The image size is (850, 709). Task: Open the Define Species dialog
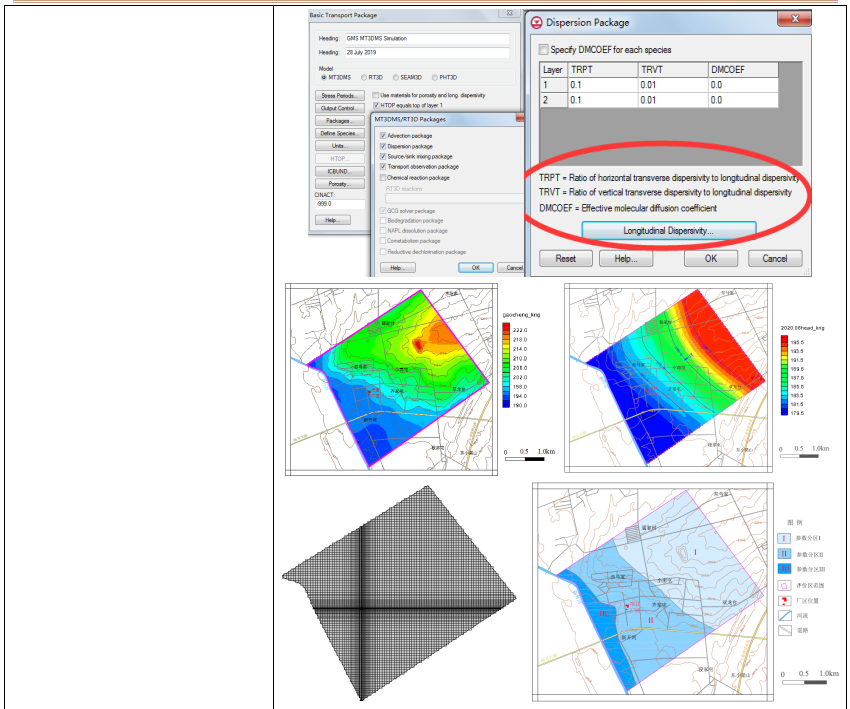[x=338, y=133]
